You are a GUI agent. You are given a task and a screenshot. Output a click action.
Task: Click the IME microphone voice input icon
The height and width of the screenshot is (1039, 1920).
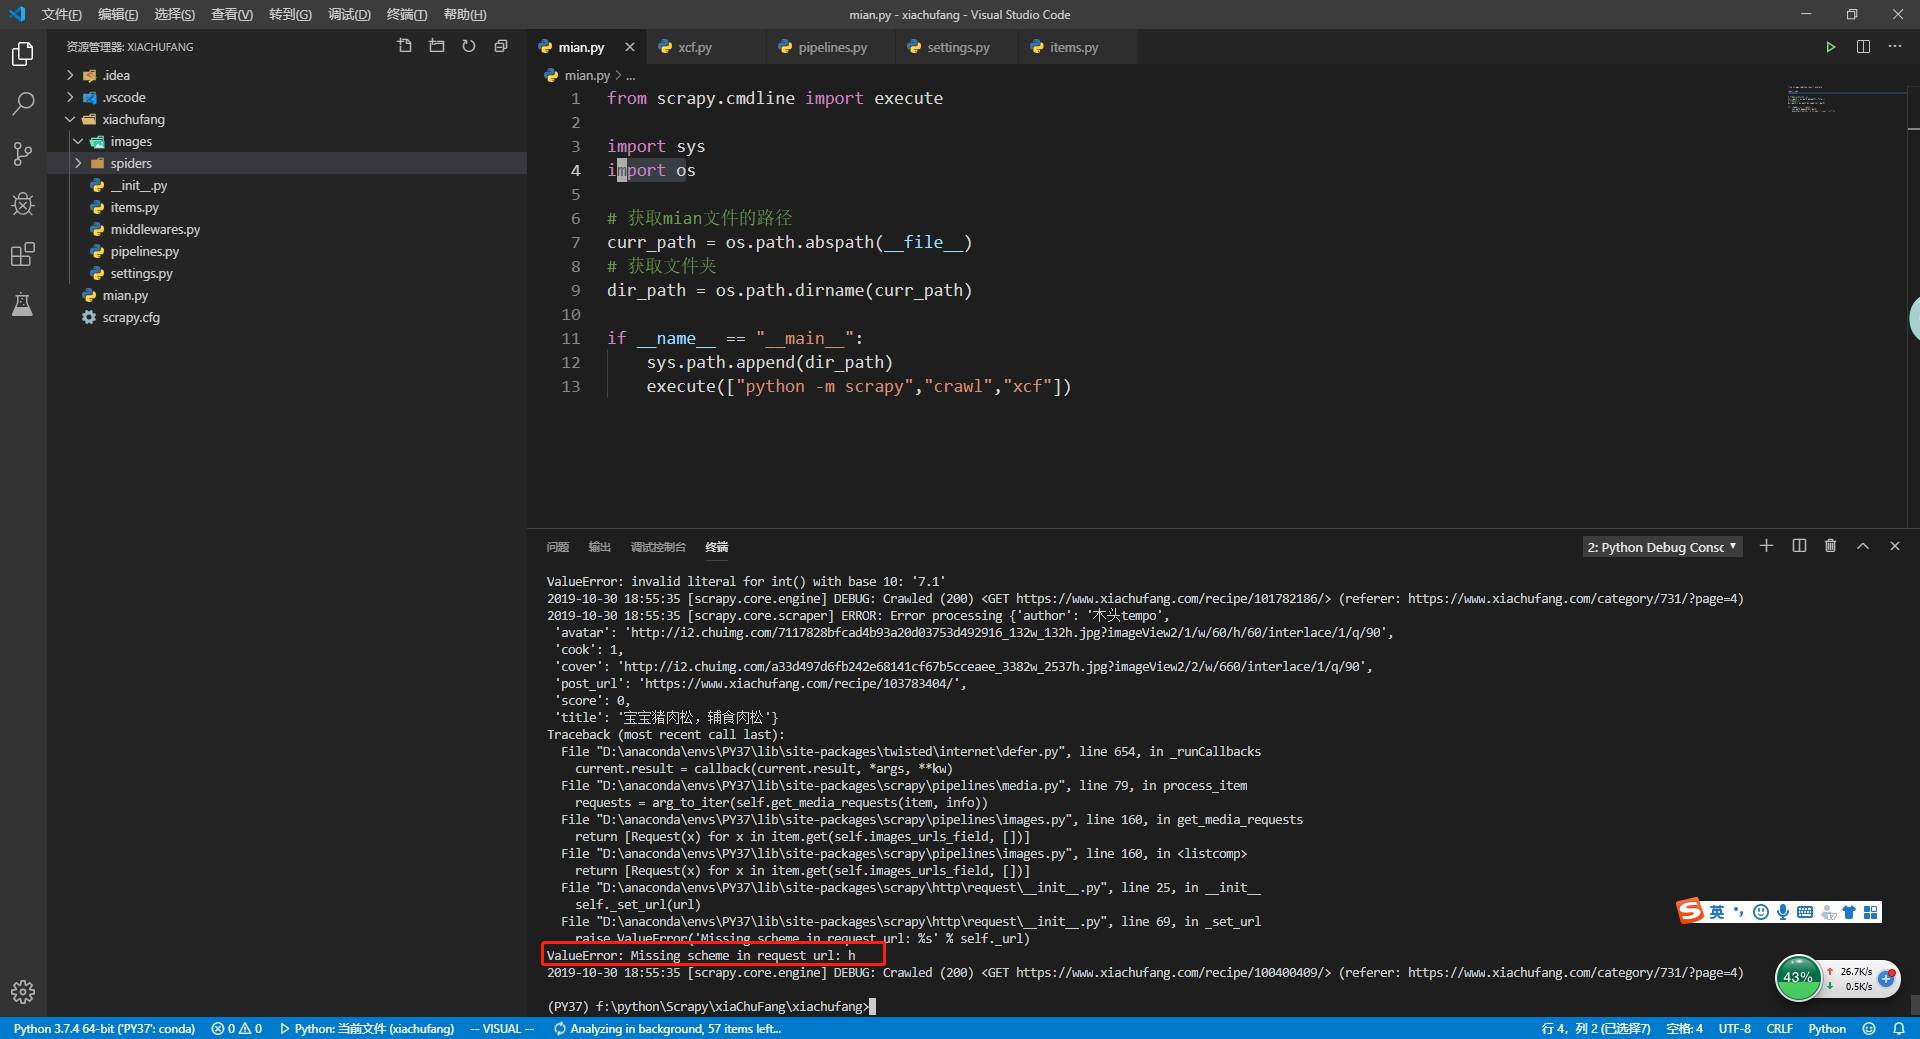tap(1783, 912)
